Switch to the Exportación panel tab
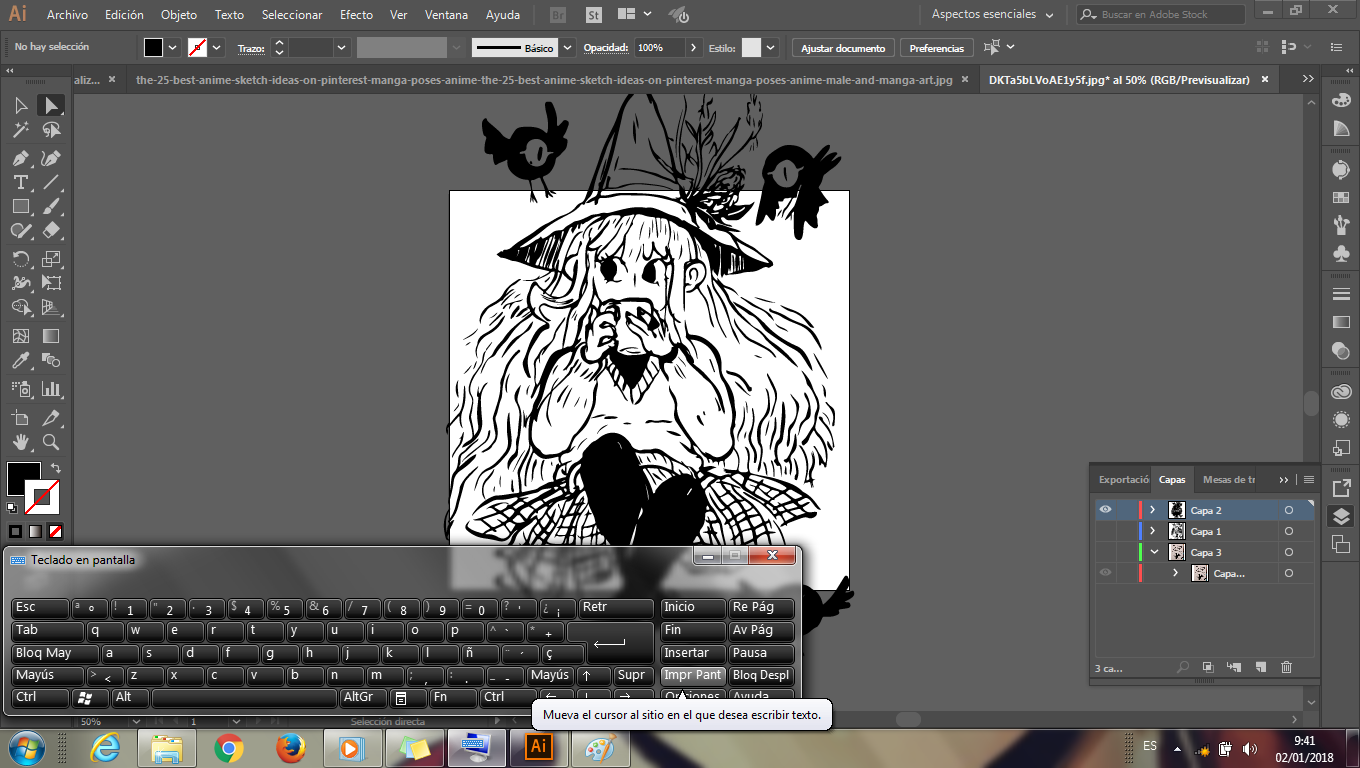This screenshot has height=768, width=1360. (x=1121, y=480)
